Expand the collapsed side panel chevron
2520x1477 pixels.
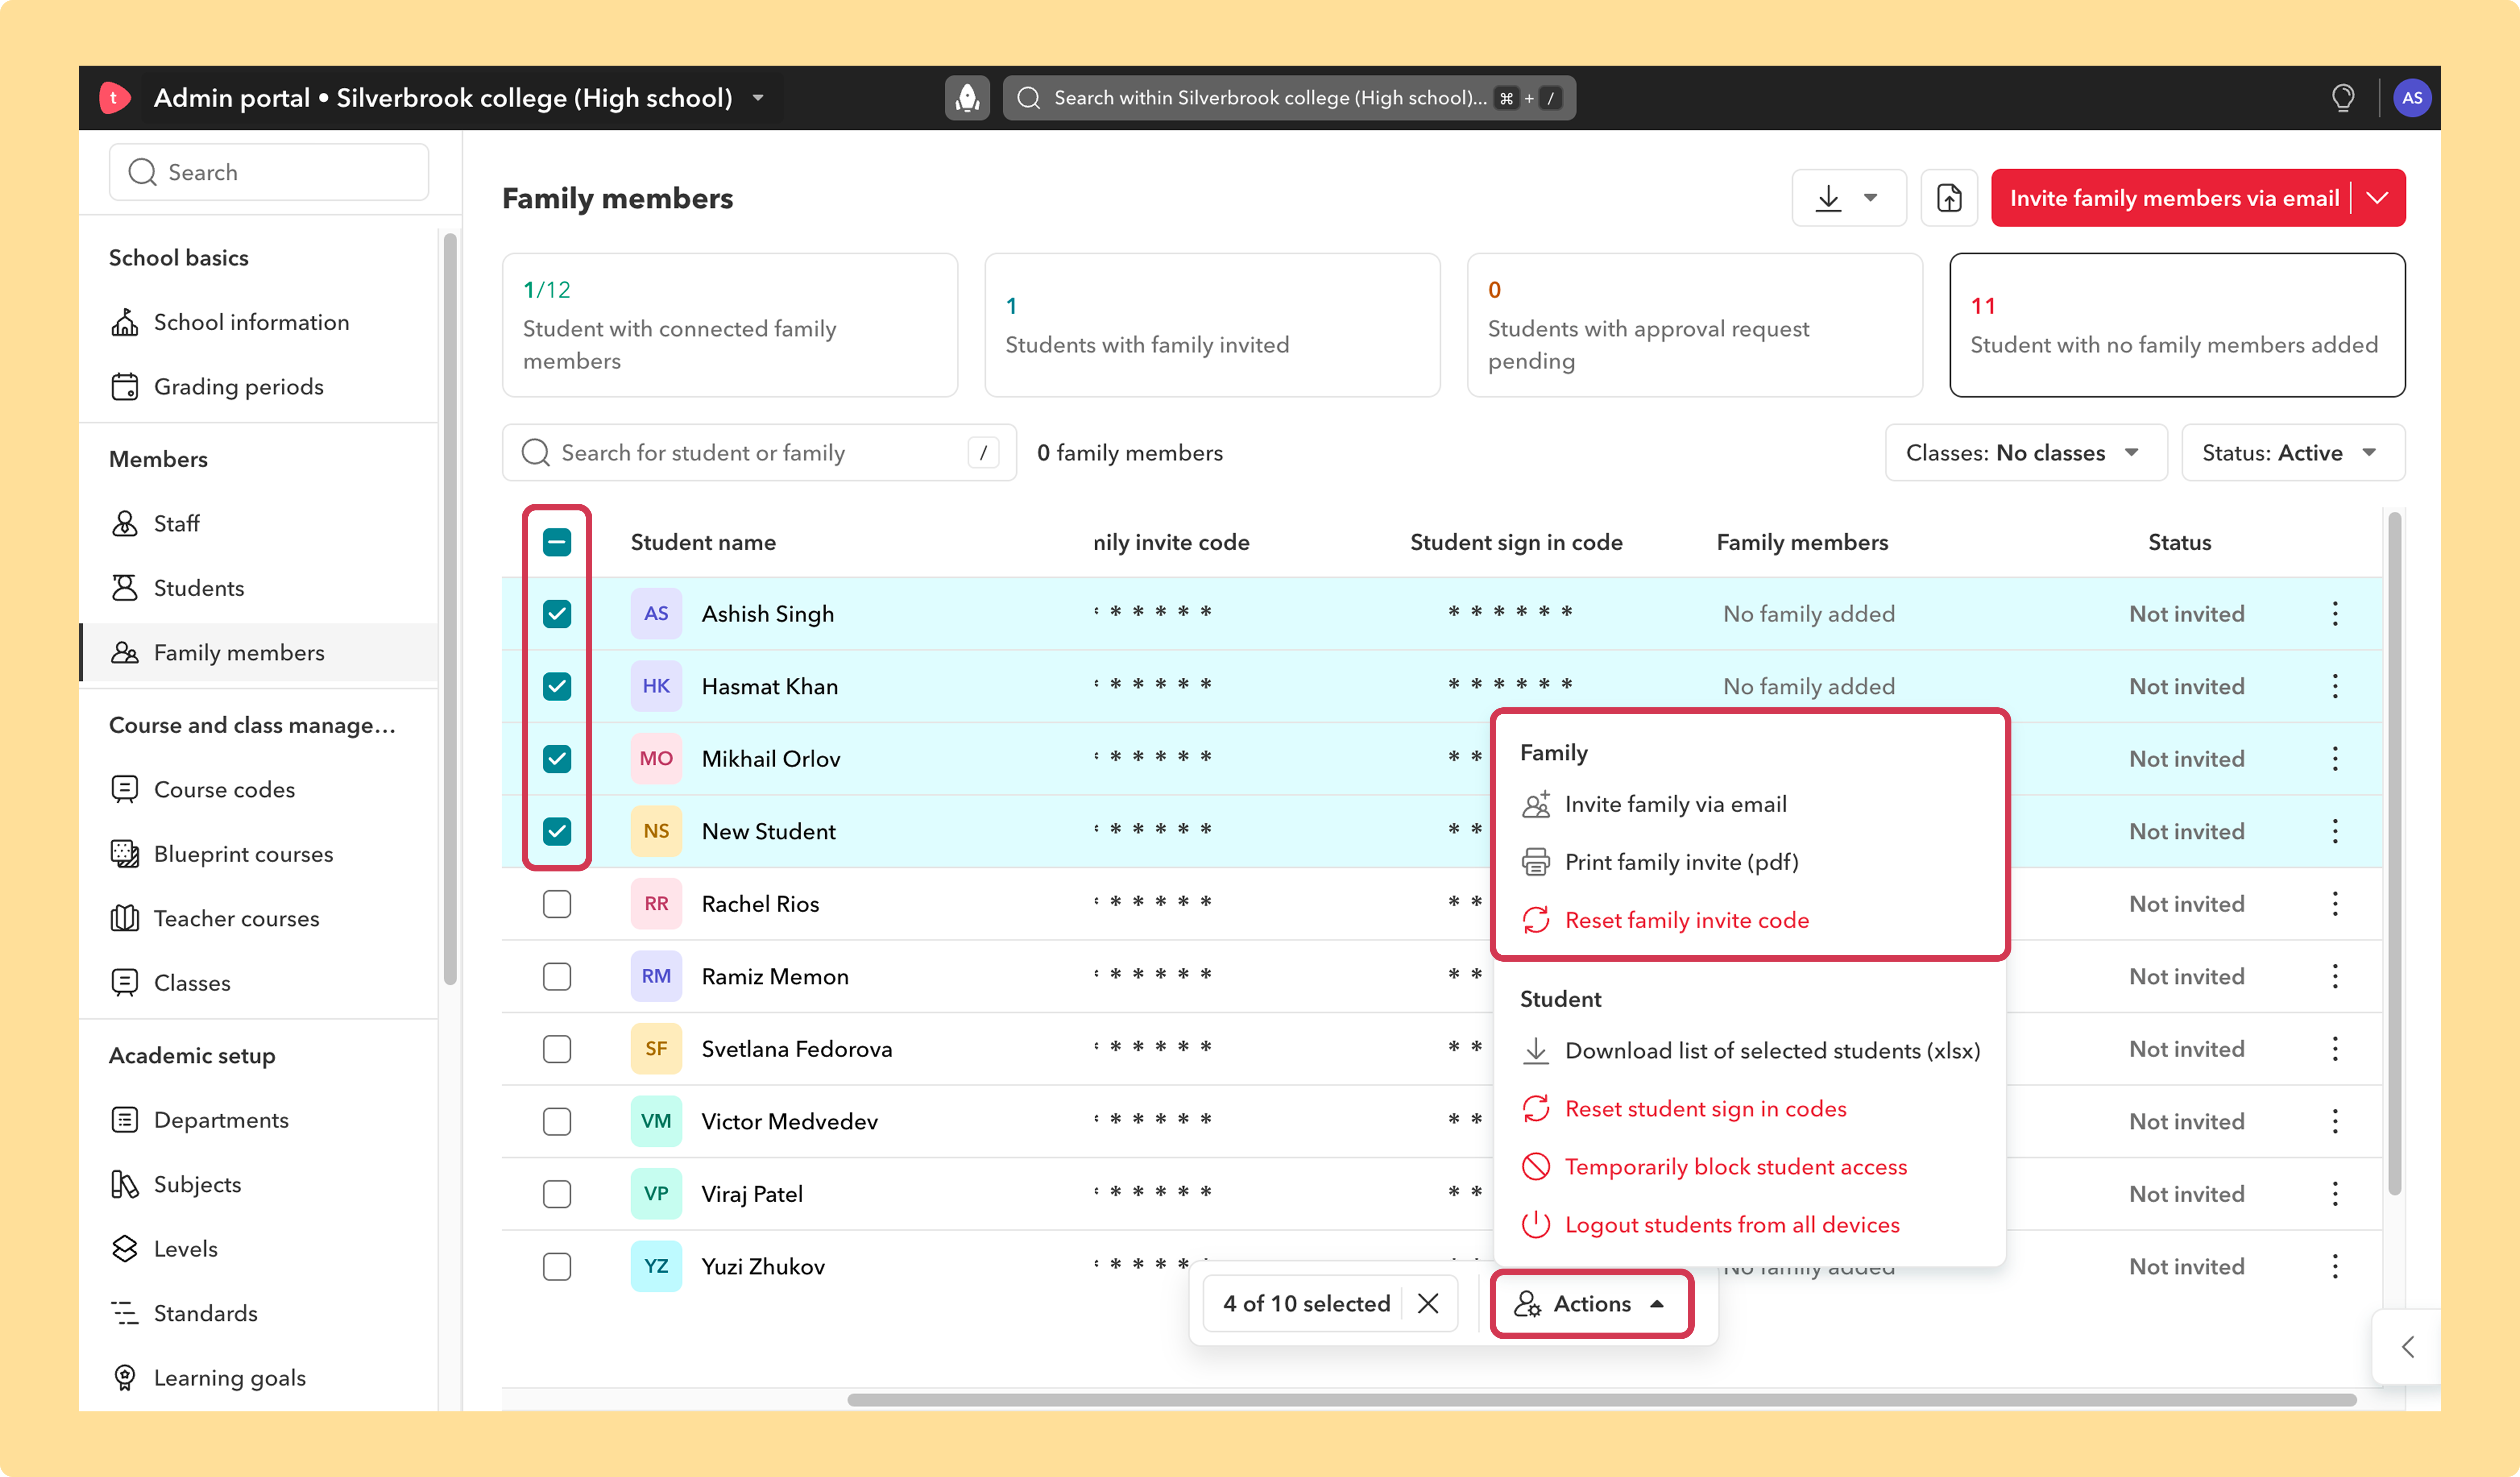point(2408,1347)
